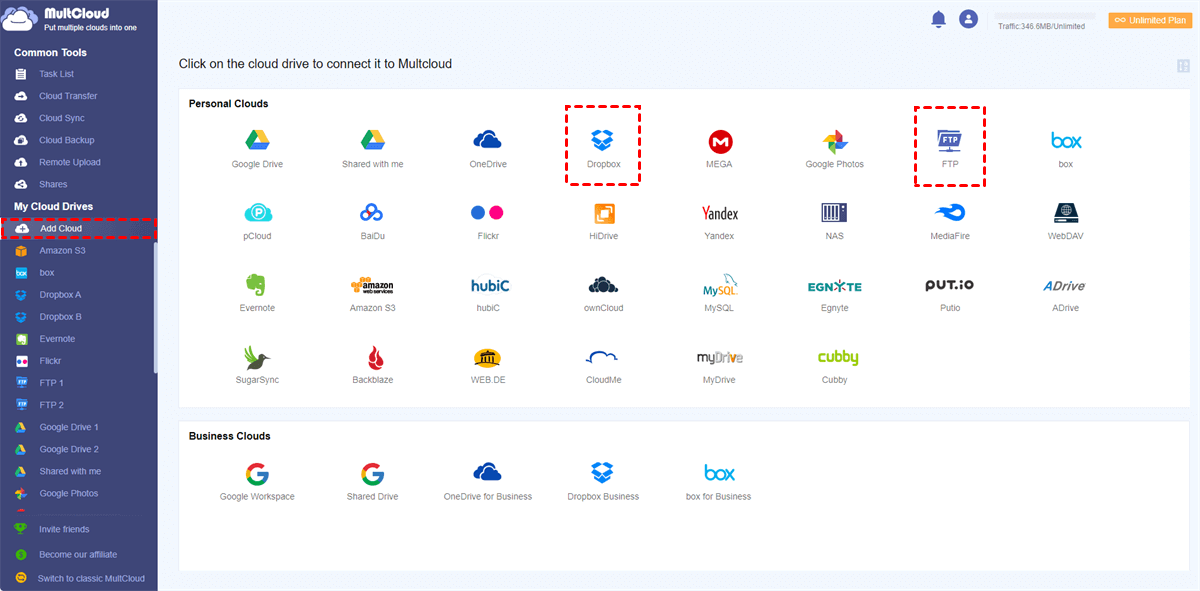This screenshot has width=1200, height=591.
Task: Switch to classic MultCloud
Action: (x=91, y=578)
